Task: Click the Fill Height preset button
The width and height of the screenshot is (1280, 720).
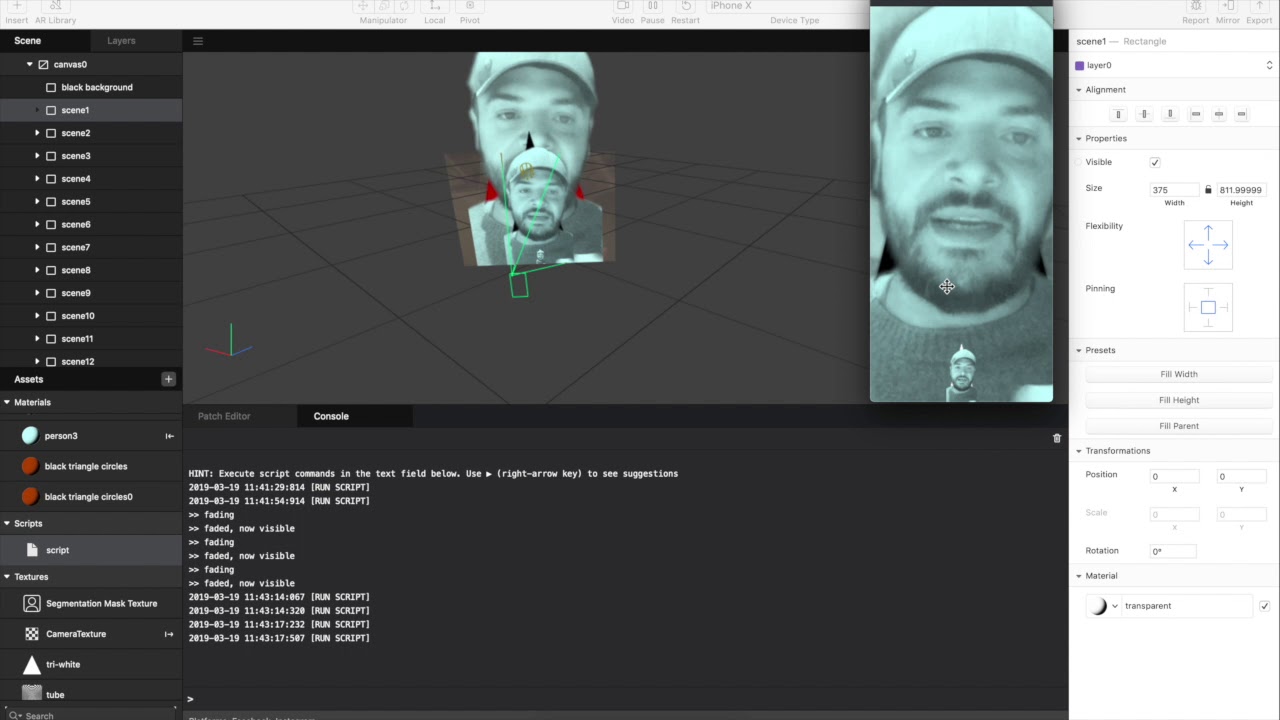Action: tap(1179, 400)
